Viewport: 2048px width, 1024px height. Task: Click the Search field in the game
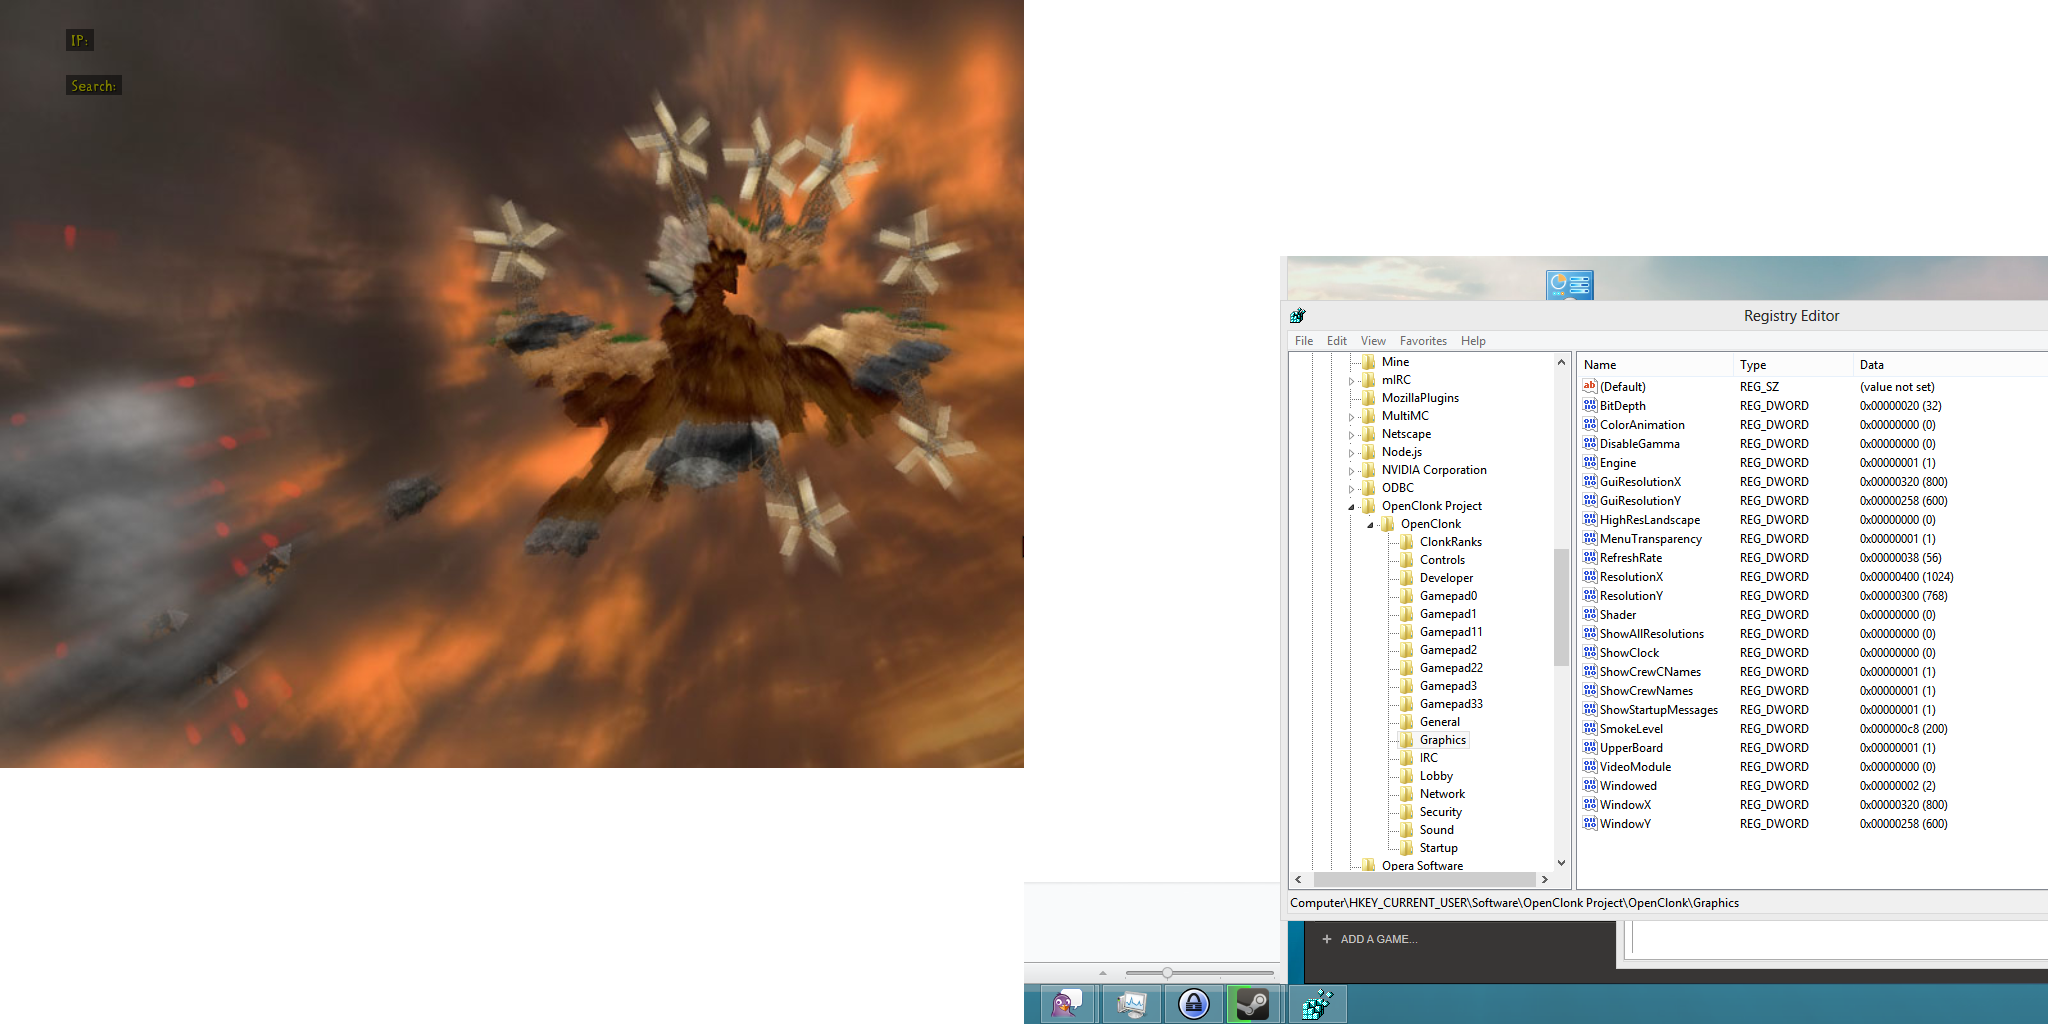click(94, 86)
